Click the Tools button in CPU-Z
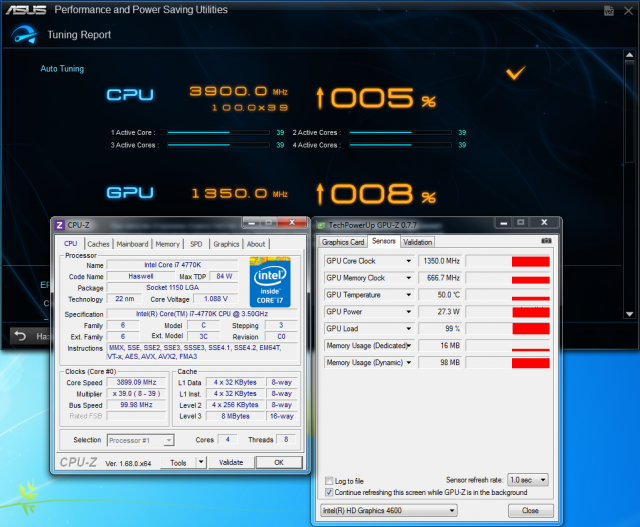This screenshot has height=527, width=640. pos(178,463)
